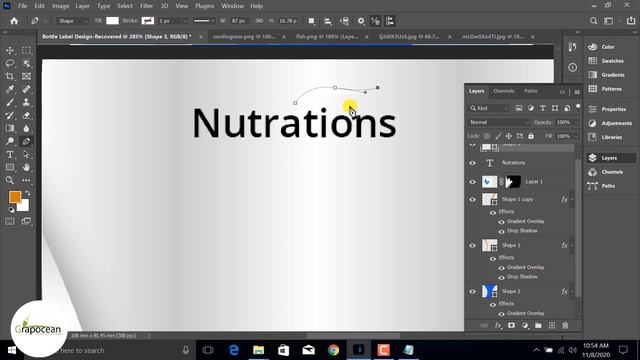Open the layer Opacity dropdown
Image resolution: width=640 pixels, height=360 pixels.
pyautogui.click(x=576, y=122)
